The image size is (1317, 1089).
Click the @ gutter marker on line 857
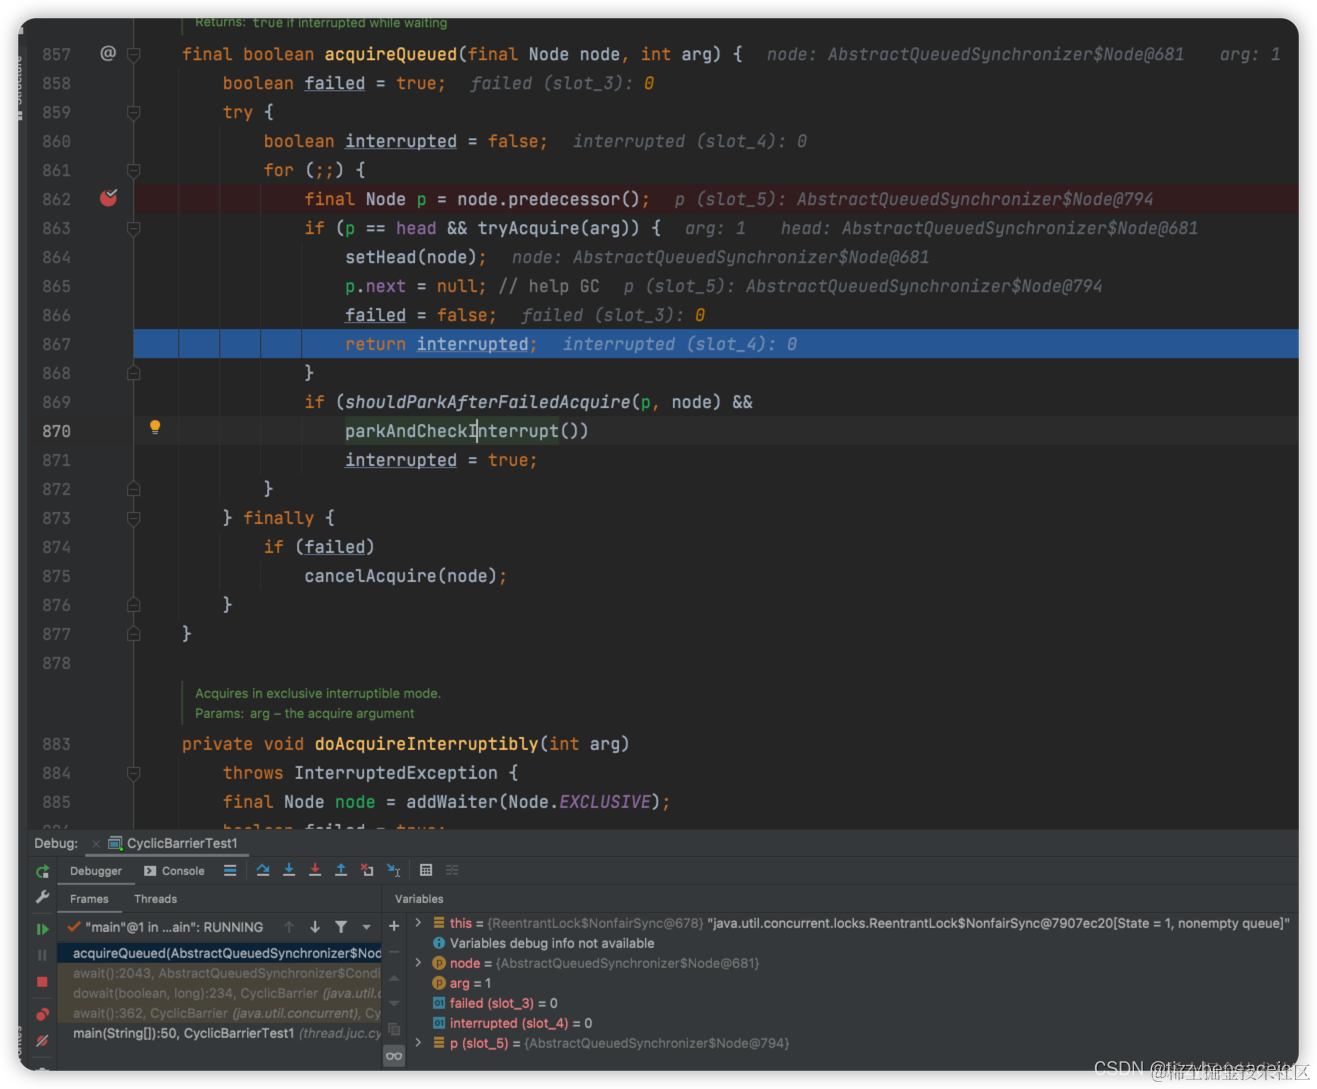pyautogui.click(x=108, y=53)
